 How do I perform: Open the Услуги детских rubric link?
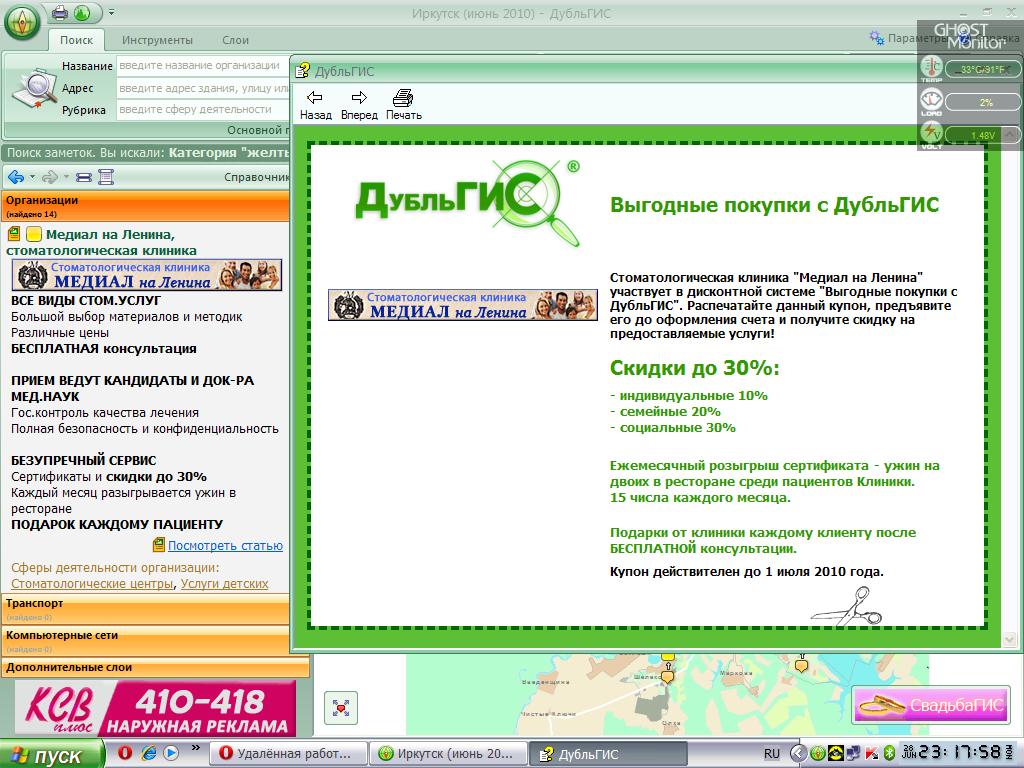(225, 584)
